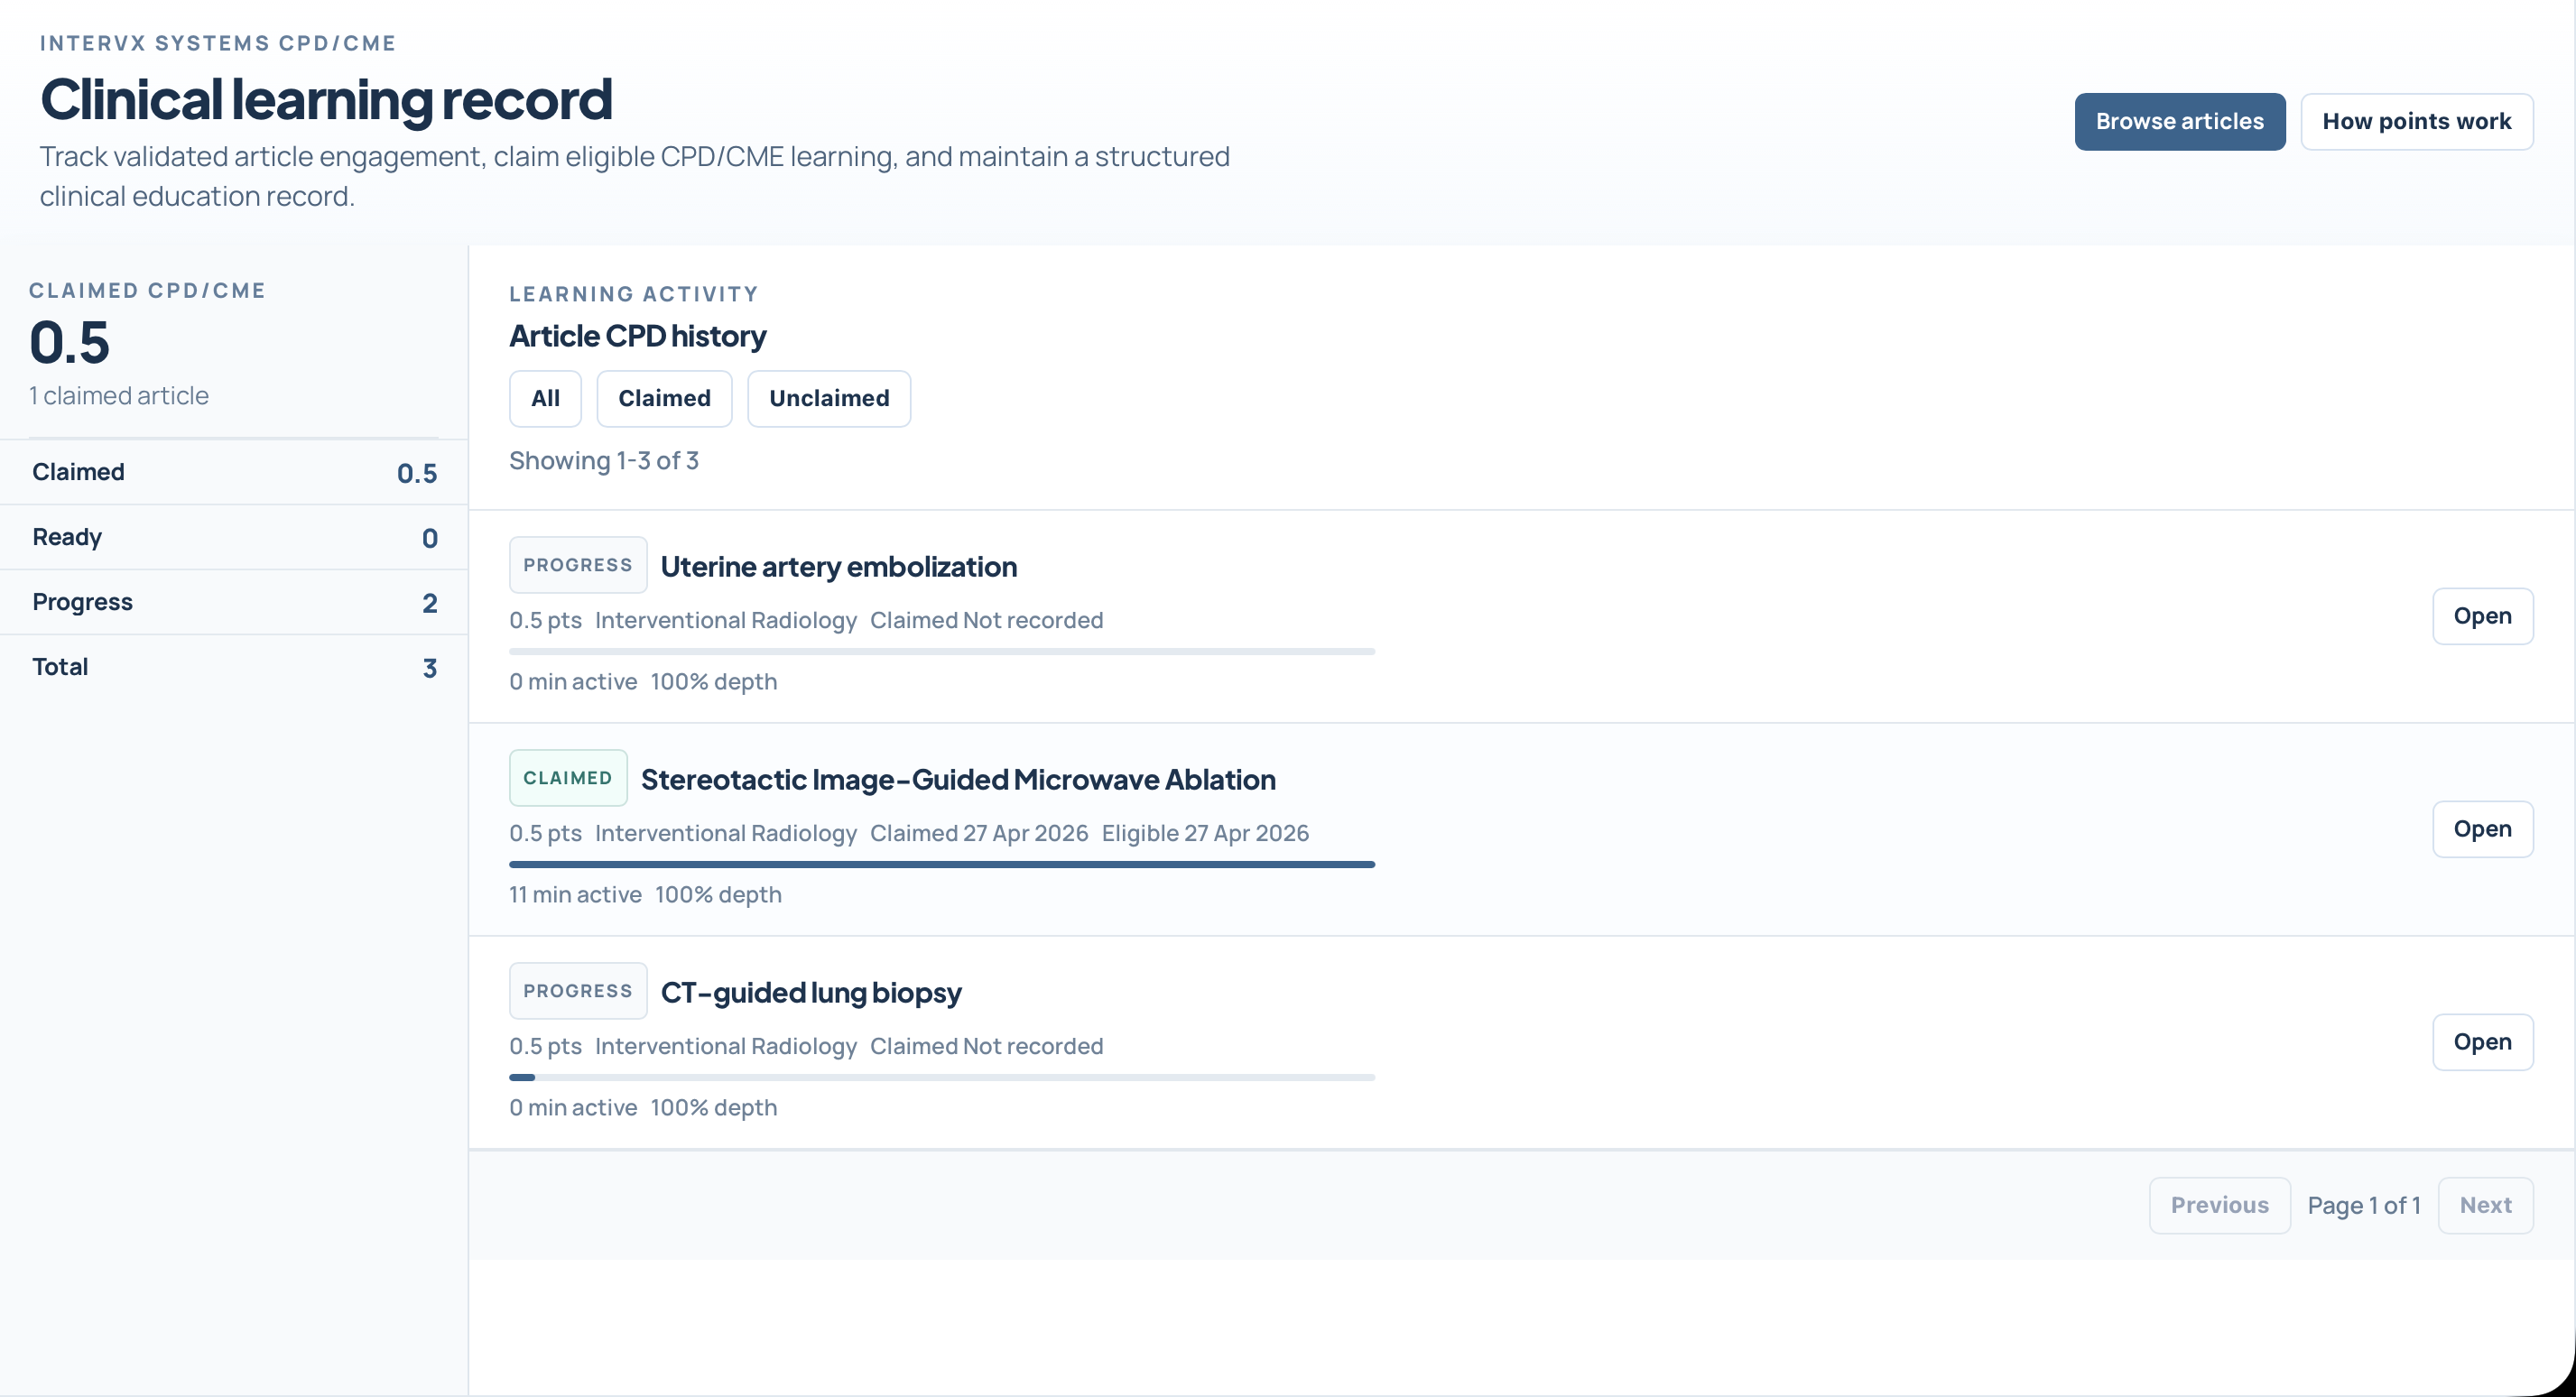Select the Progress row in summary sidebar
The width and height of the screenshot is (2576, 1397).
coord(234,602)
